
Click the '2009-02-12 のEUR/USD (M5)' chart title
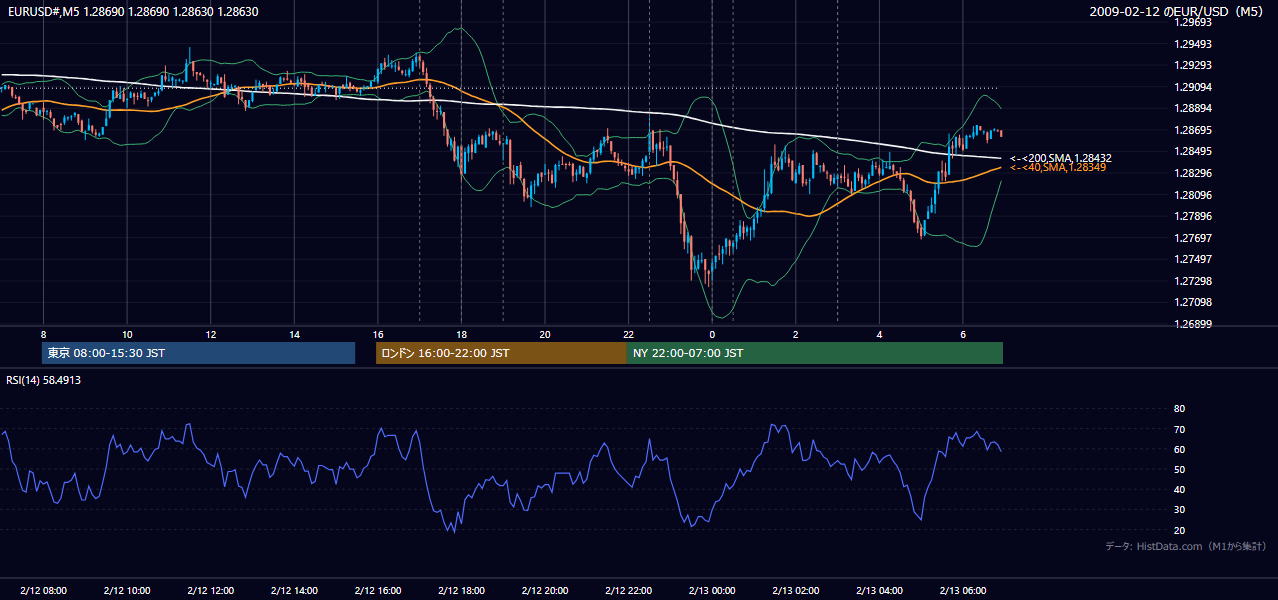1177,11
